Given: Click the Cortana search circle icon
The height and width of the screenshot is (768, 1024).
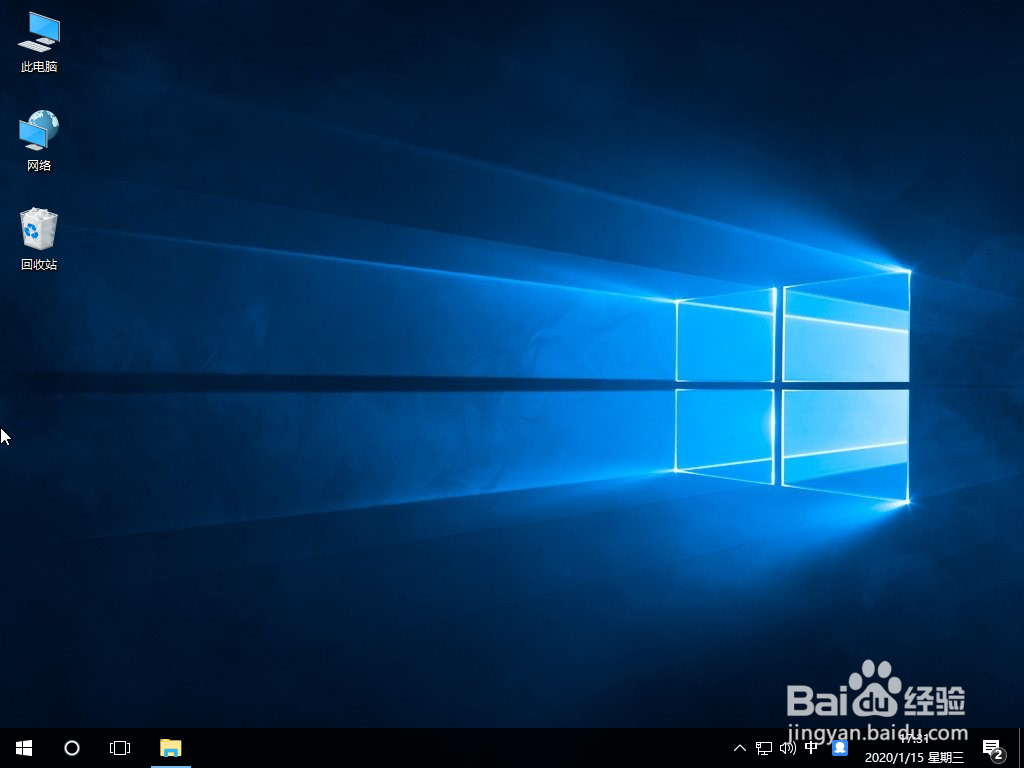Looking at the screenshot, I should tap(71, 747).
